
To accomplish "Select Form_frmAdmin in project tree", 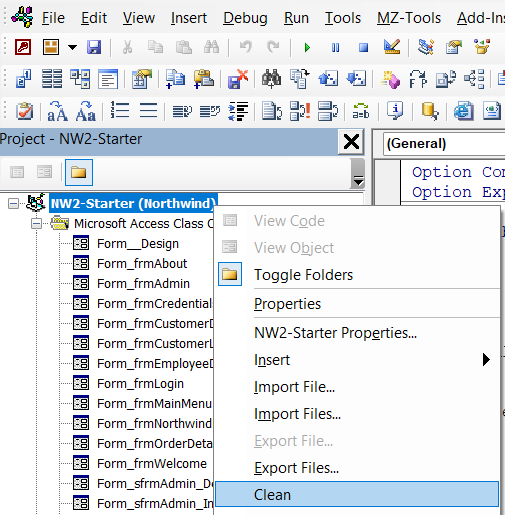I will pos(143,284).
